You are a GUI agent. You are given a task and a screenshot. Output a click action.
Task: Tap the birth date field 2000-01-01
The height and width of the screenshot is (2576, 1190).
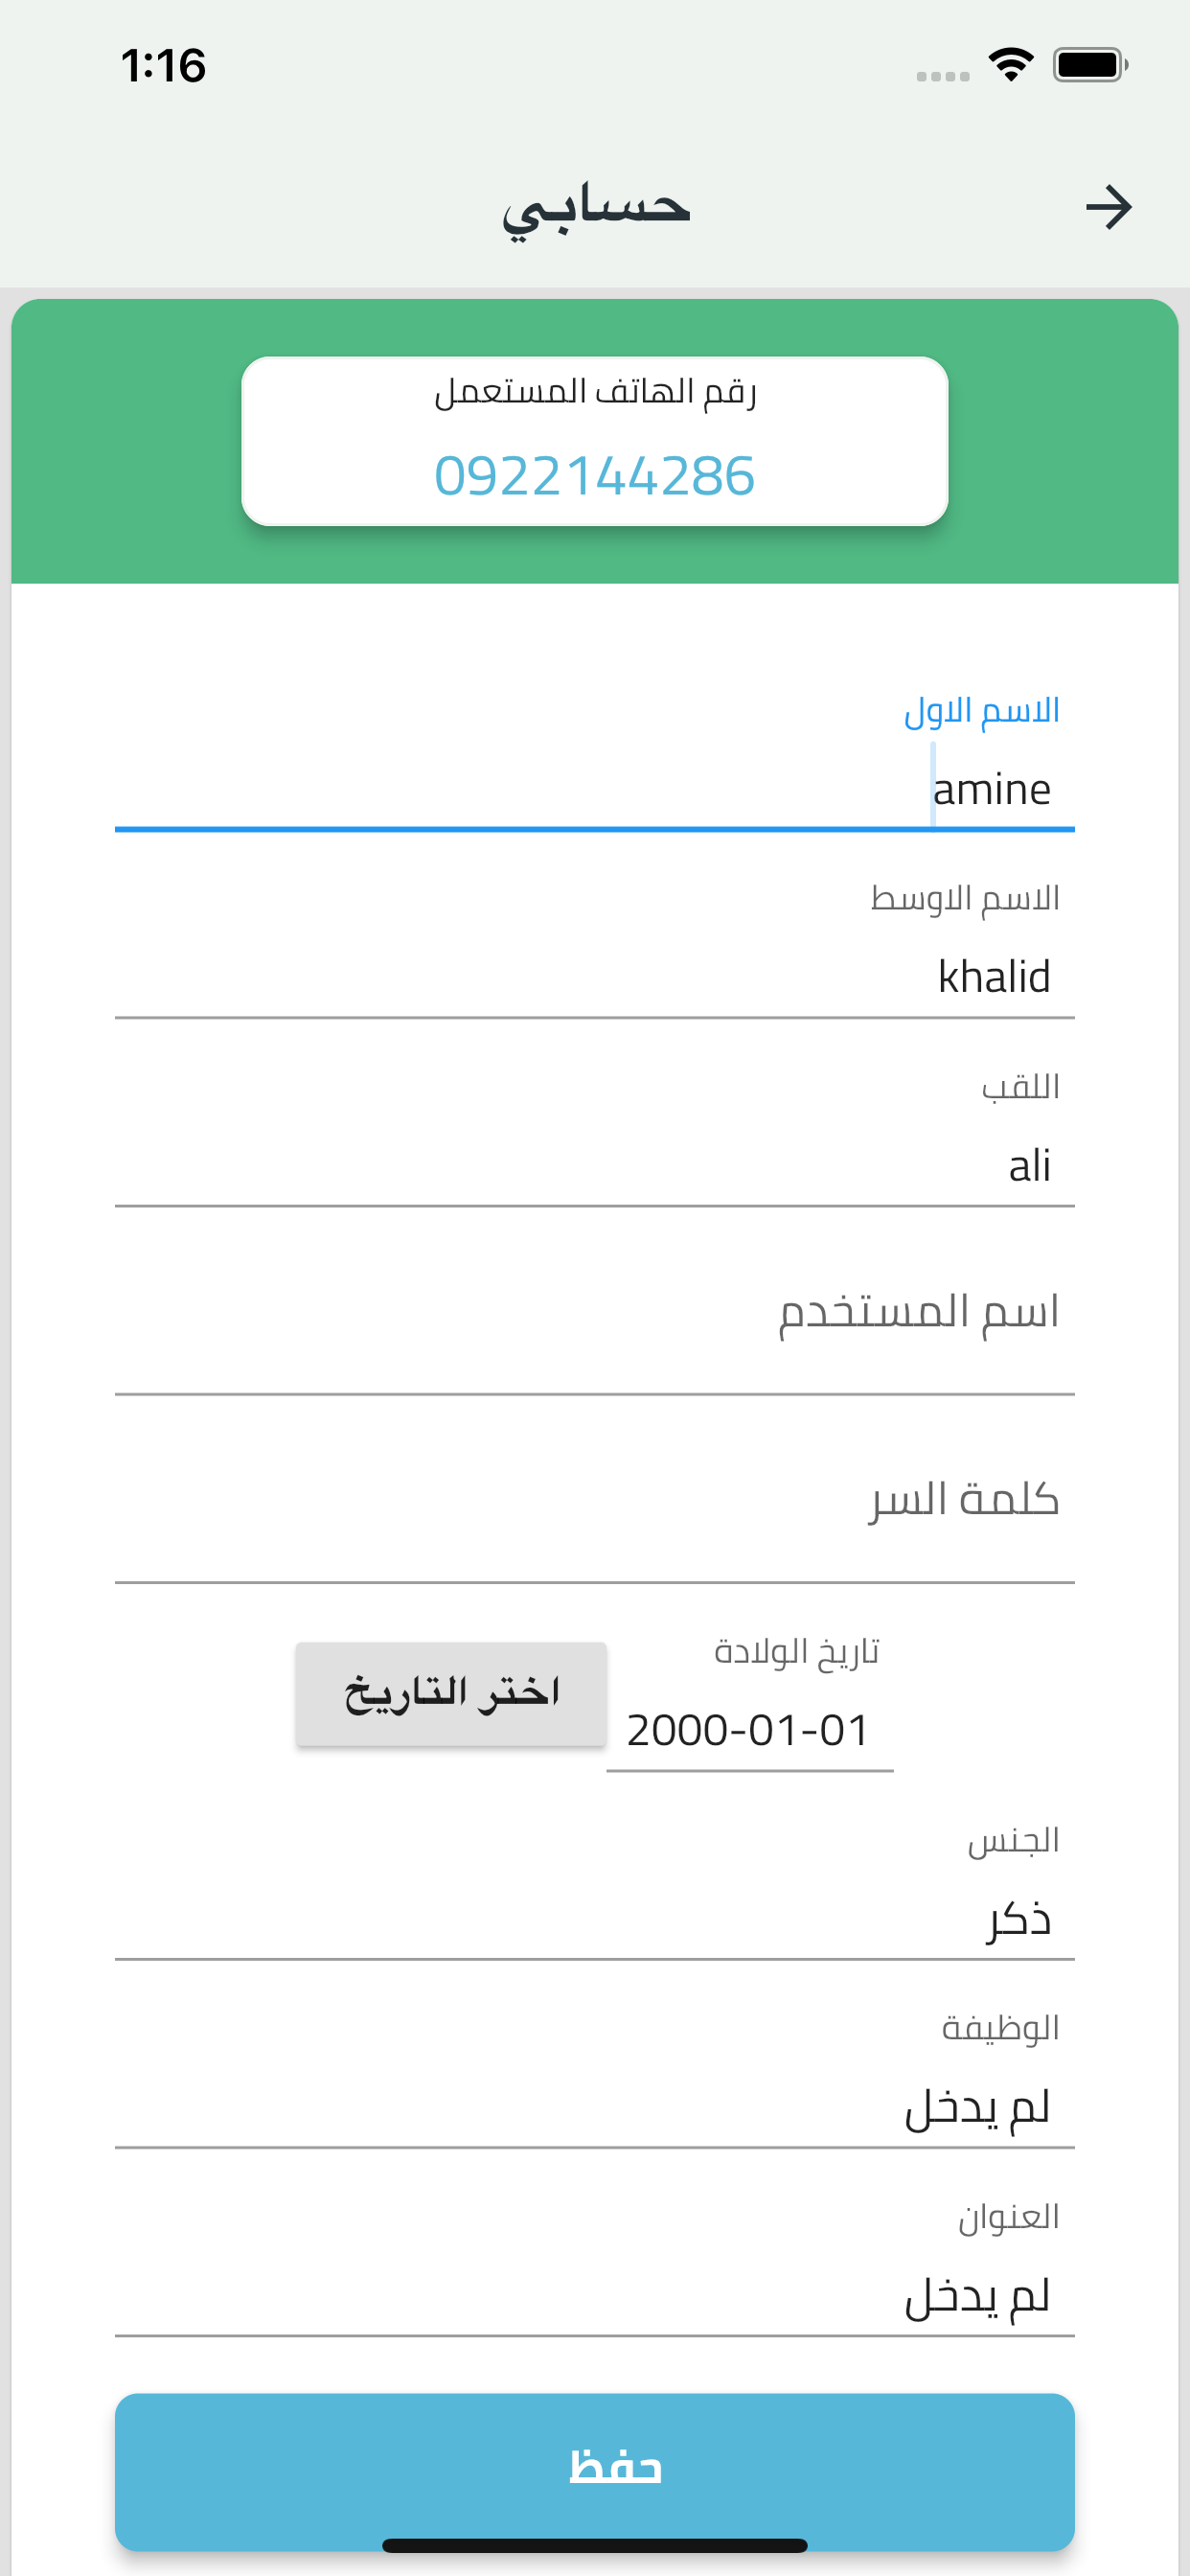(748, 1730)
